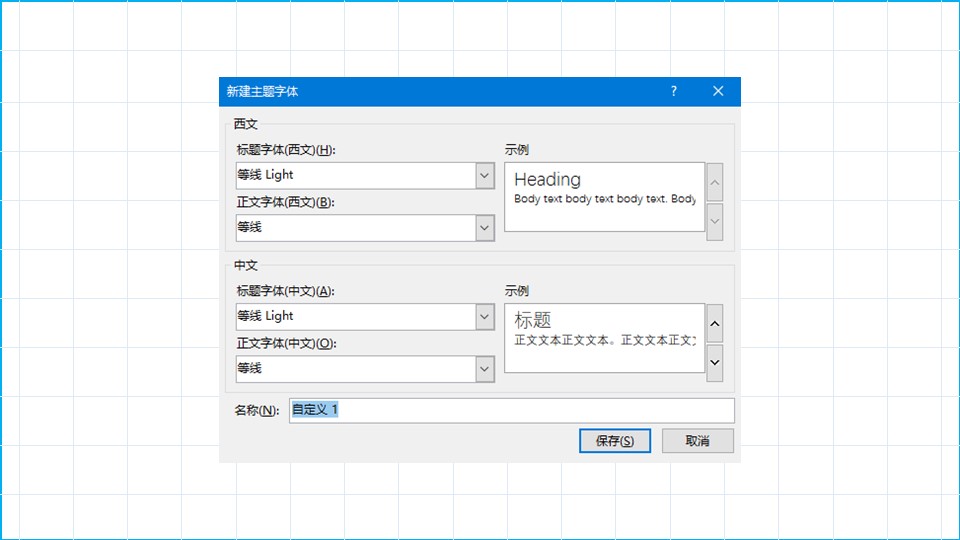The image size is (960, 540).
Task: Click the 正文字体(西文) combo box text field
Action: click(x=356, y=228)
